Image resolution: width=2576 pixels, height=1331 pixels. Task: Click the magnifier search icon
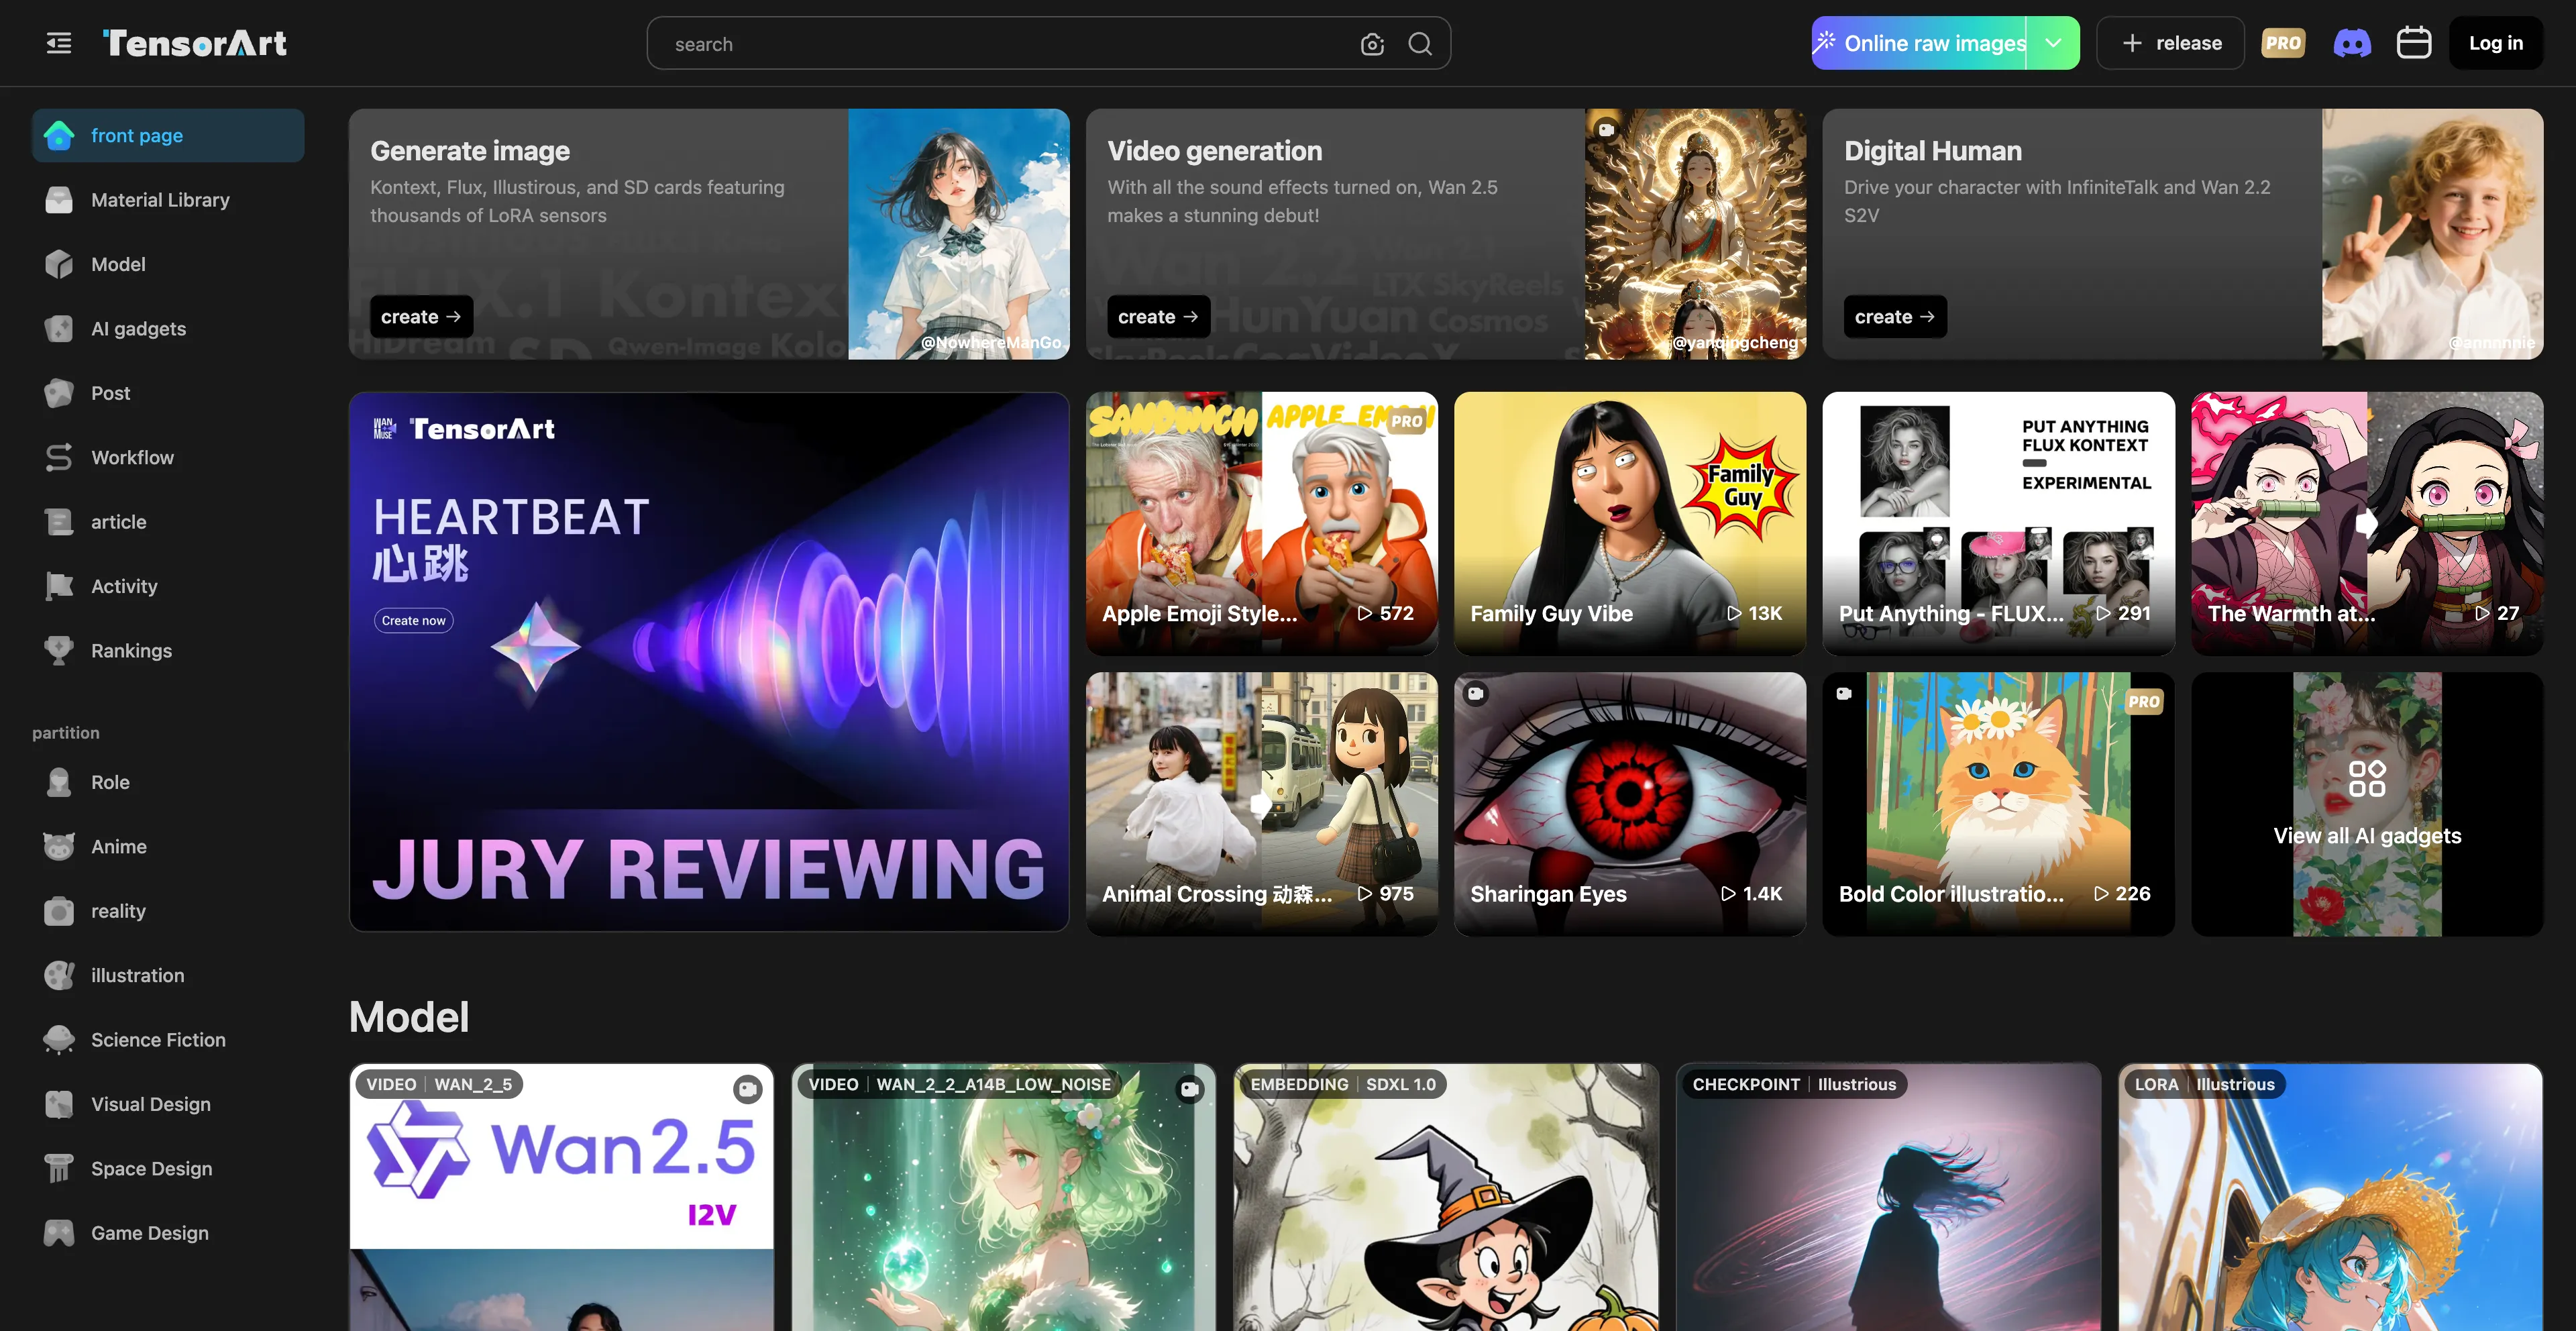click(1420, 44)
